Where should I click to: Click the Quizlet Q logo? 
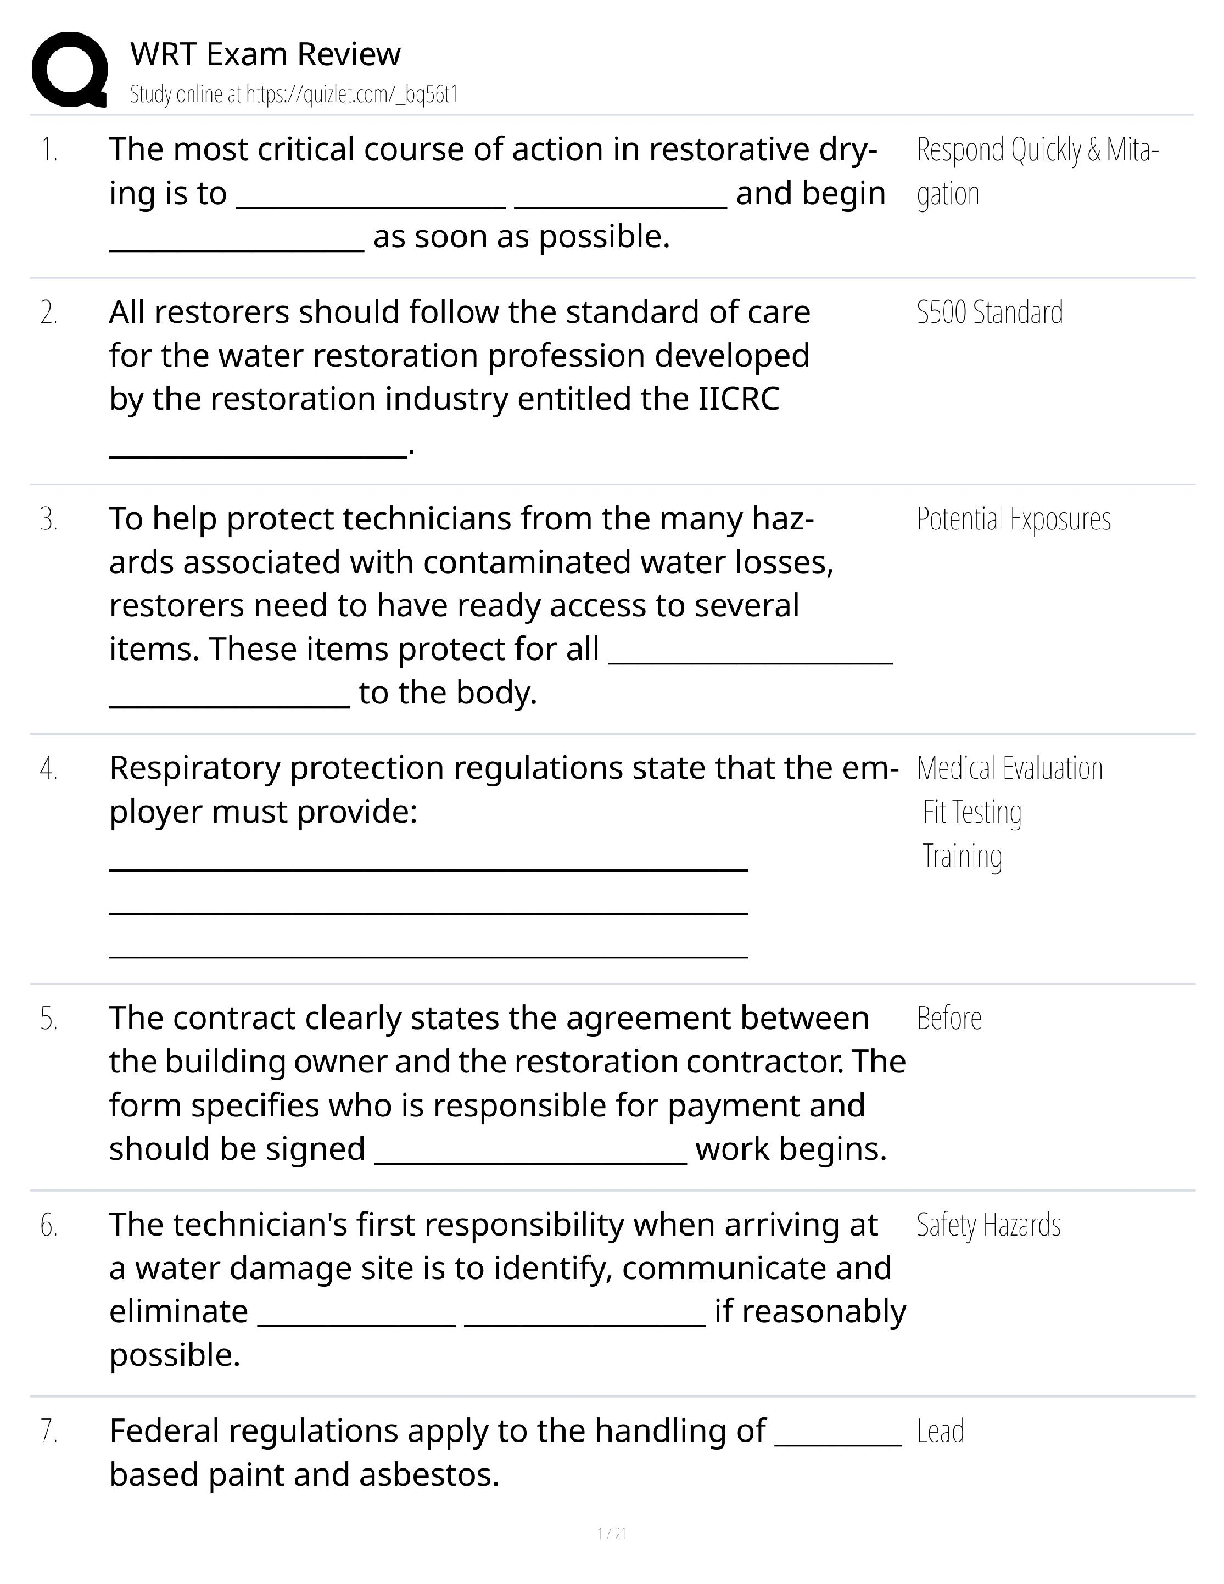[70, 70]
